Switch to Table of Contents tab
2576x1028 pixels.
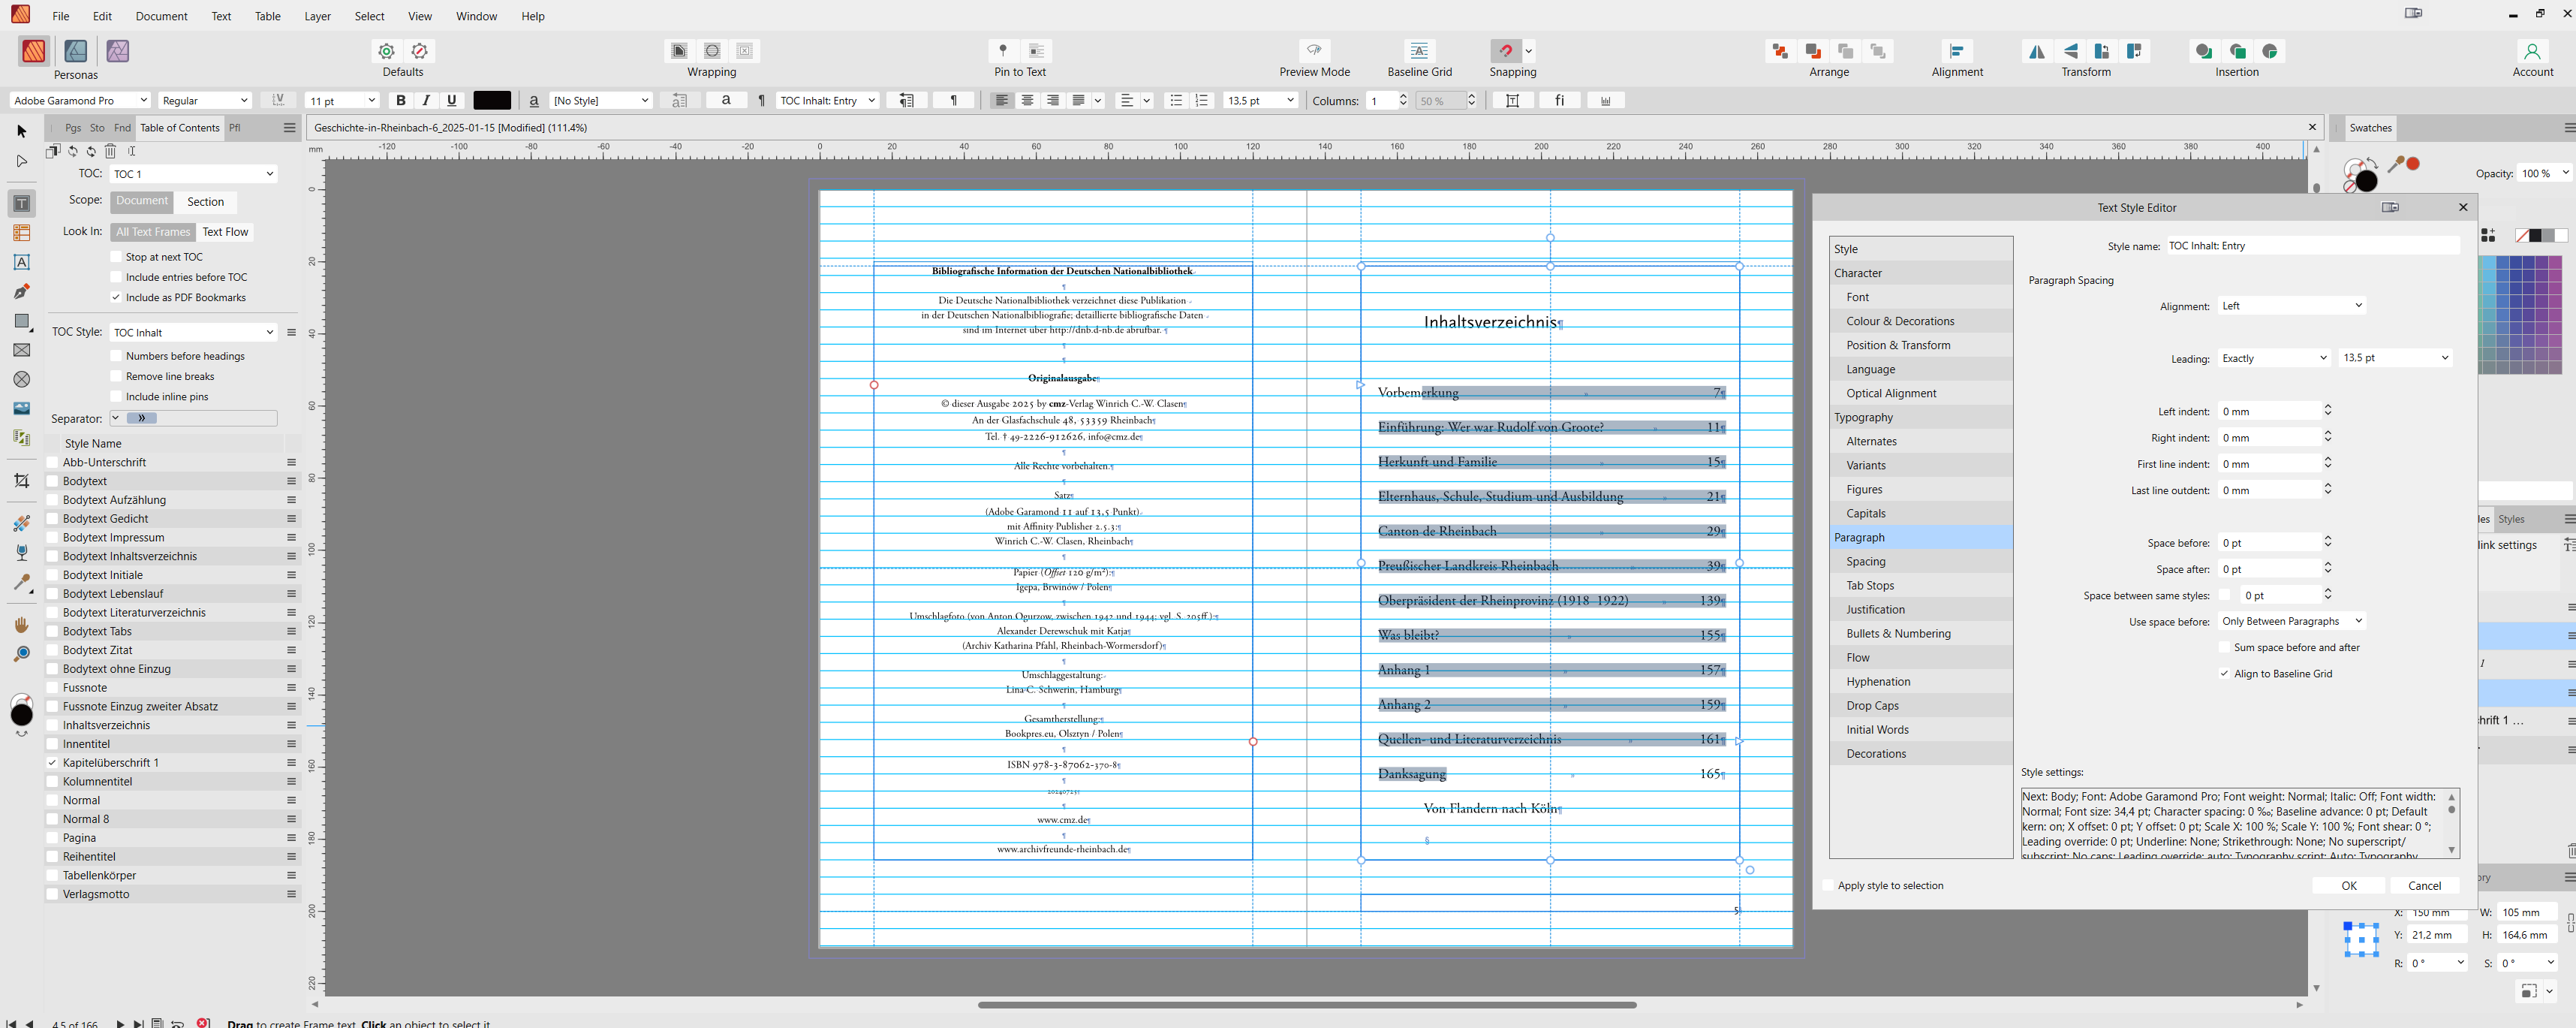click(x=180, y=128)
